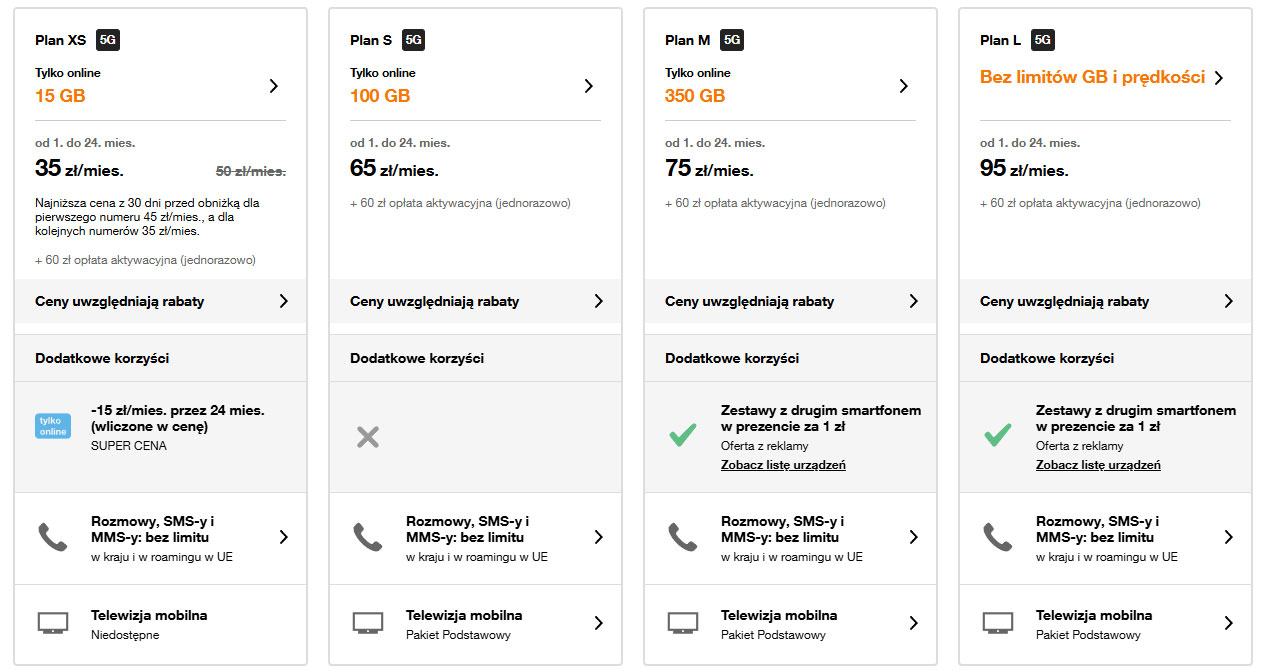Open the 100 GB details arrow in Plan S
Viewport: 1270px width, 671px height.
coord(589,86)
